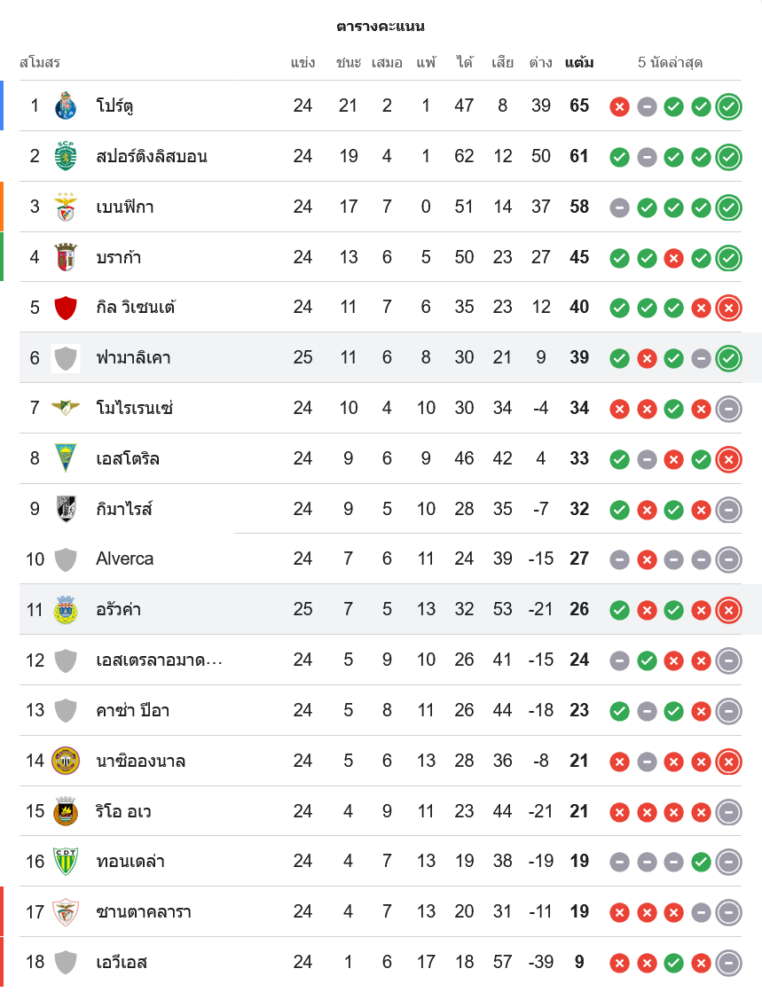Click the แต้ม points column header
Screen dimensions: 762x1000
pos(579,62)
